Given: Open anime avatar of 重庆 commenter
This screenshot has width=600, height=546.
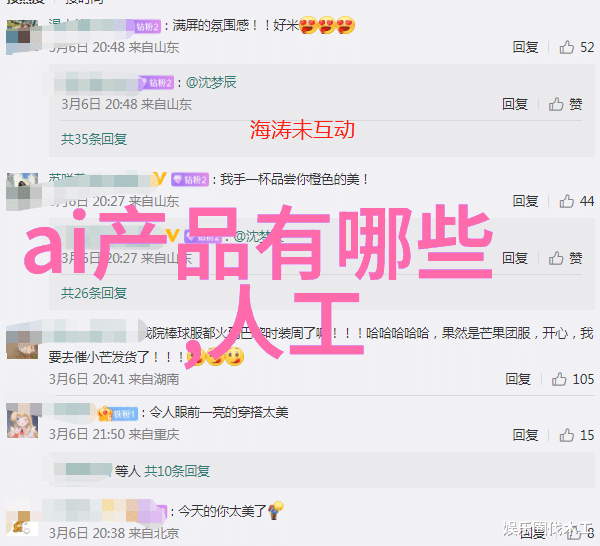Looking at the screenshot, I should click(x=22, y=423).
